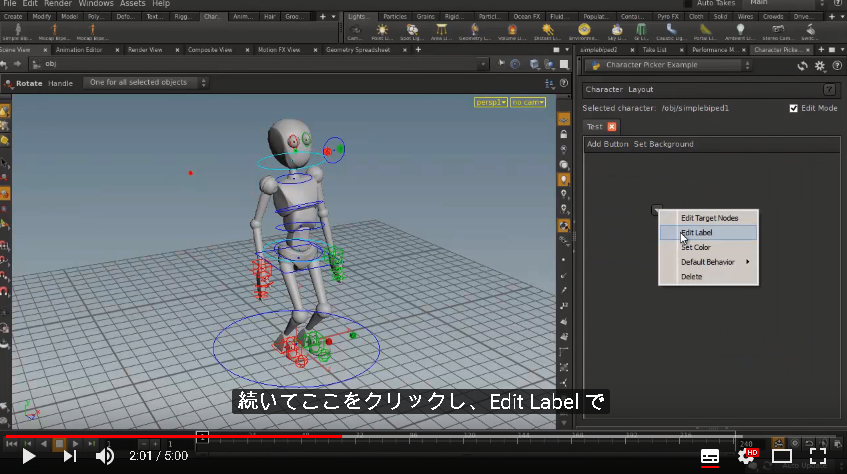Open the gear settings in Character Picker pane
The width and height of the screenshot is (847, 474).
pos(820,65)
